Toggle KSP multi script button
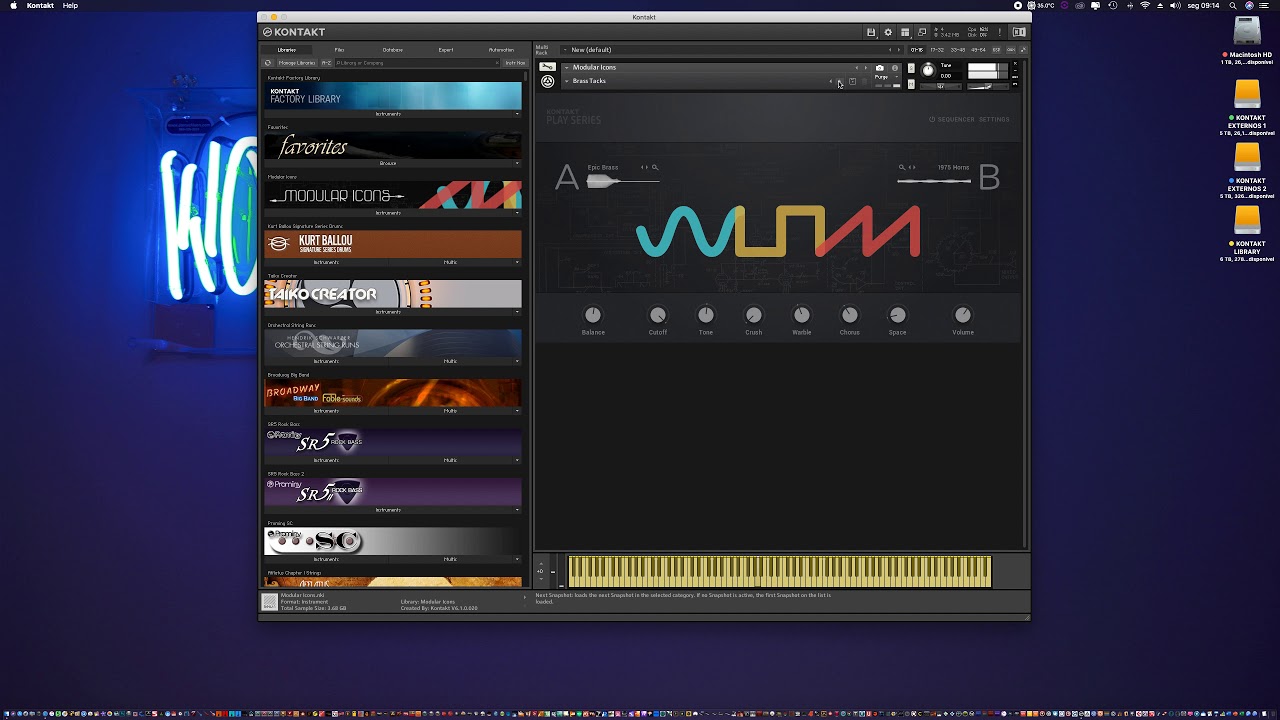The image size is (1280, 720). [x=996, y=50]
